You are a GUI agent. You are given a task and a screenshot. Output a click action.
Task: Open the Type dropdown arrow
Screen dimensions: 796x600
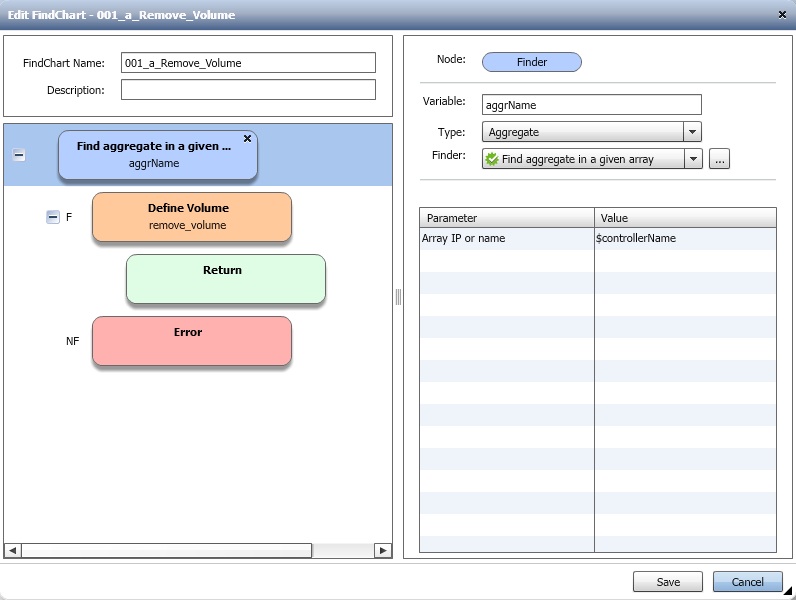692,132
